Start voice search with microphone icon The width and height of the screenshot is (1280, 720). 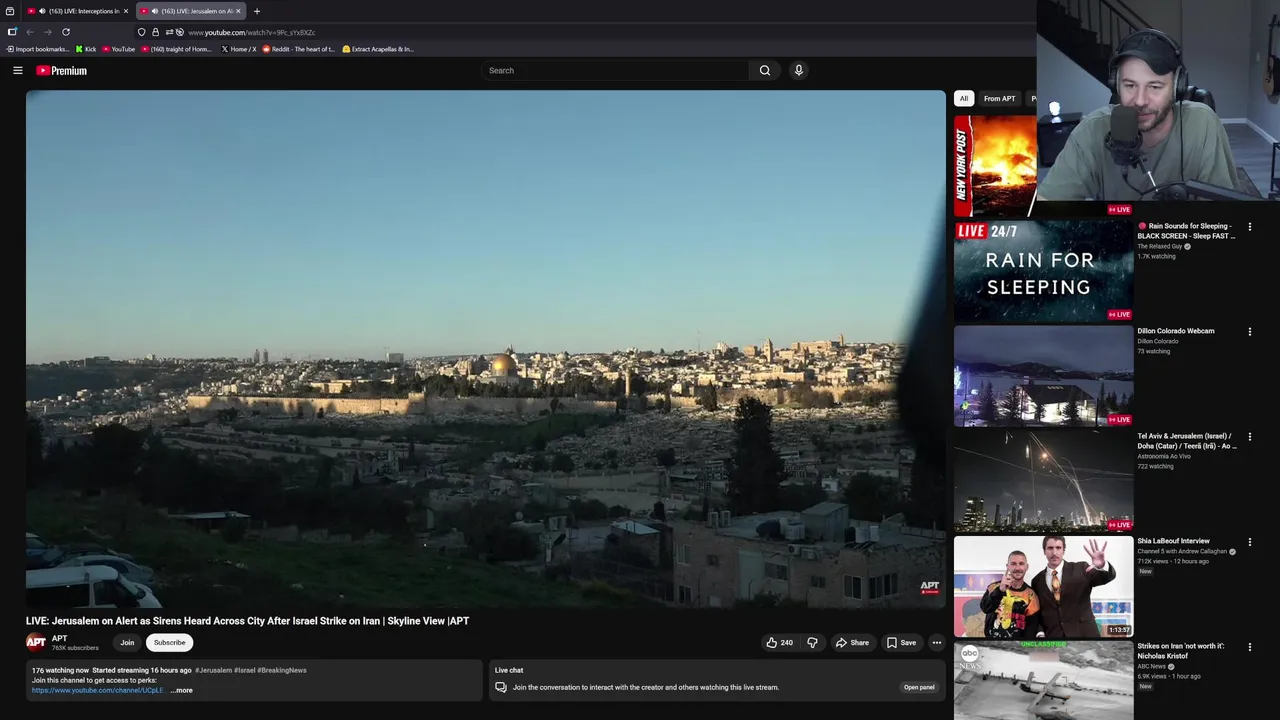click(x=798, y=70)
